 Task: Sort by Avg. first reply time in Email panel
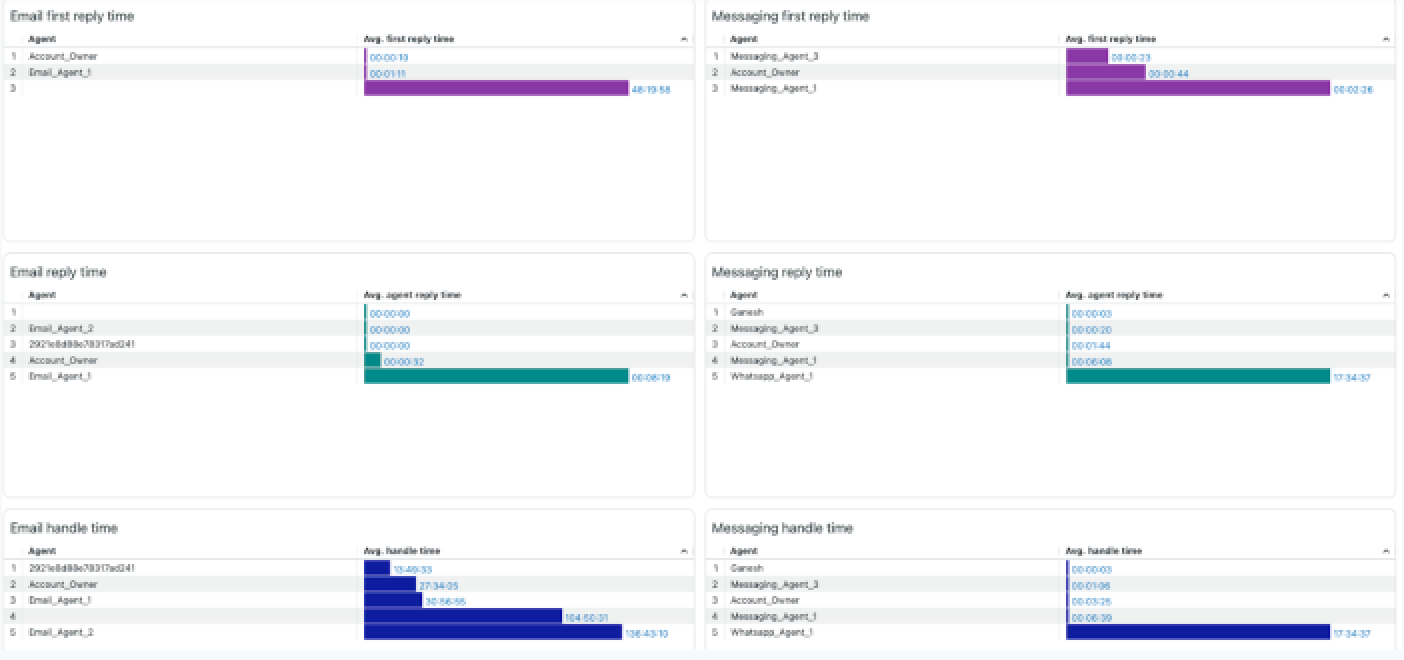click(408, 39)
